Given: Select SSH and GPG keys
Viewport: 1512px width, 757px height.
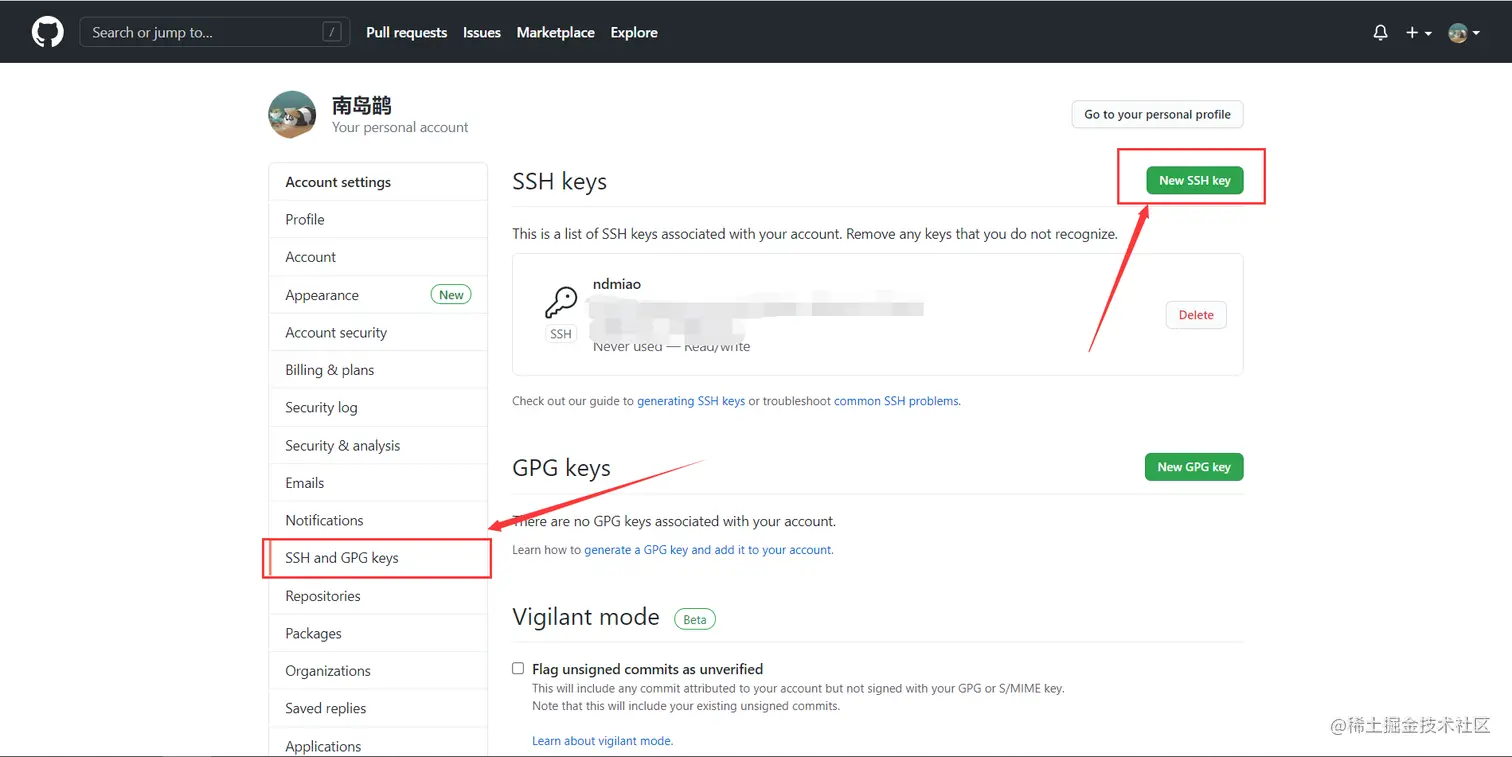Looking at the screenshot, I should tap(378, 558).
